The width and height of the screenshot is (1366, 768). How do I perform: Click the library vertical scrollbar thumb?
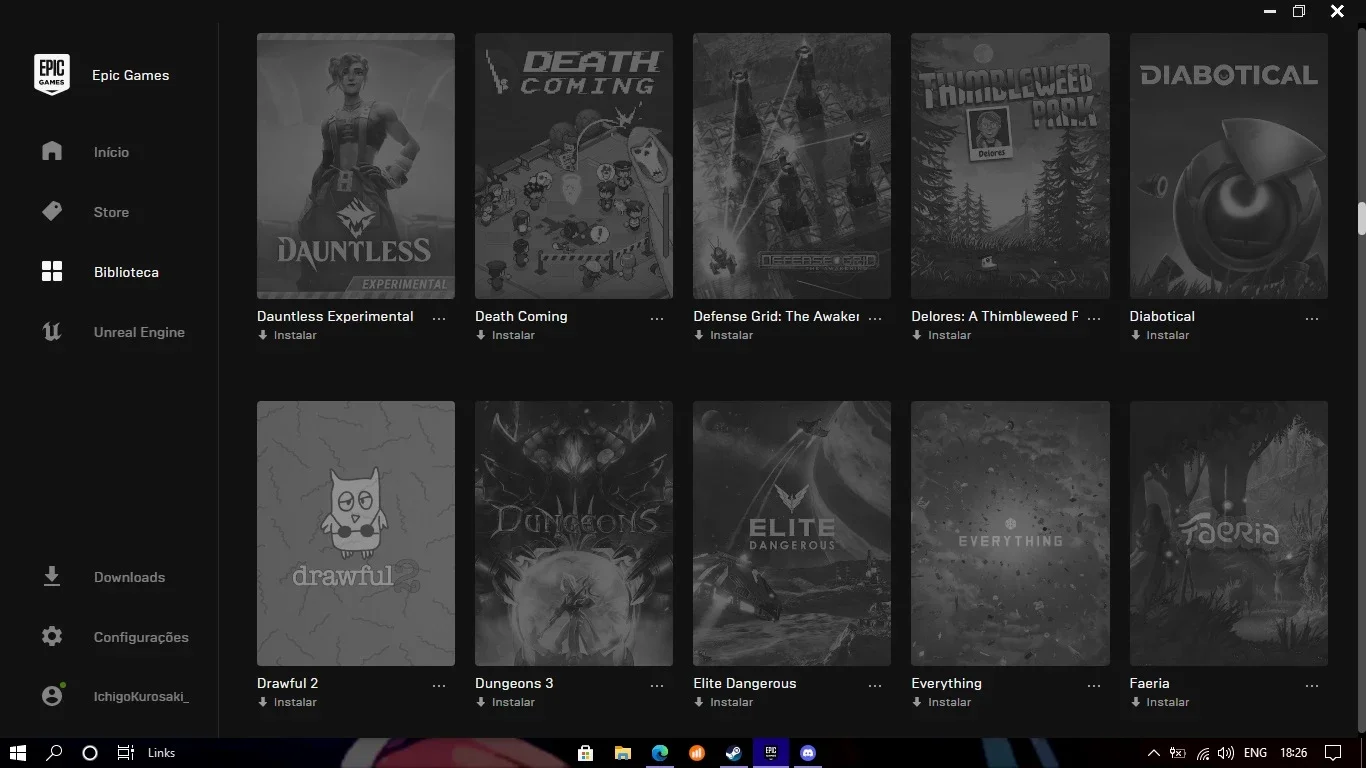click(x=1361, y=219)
